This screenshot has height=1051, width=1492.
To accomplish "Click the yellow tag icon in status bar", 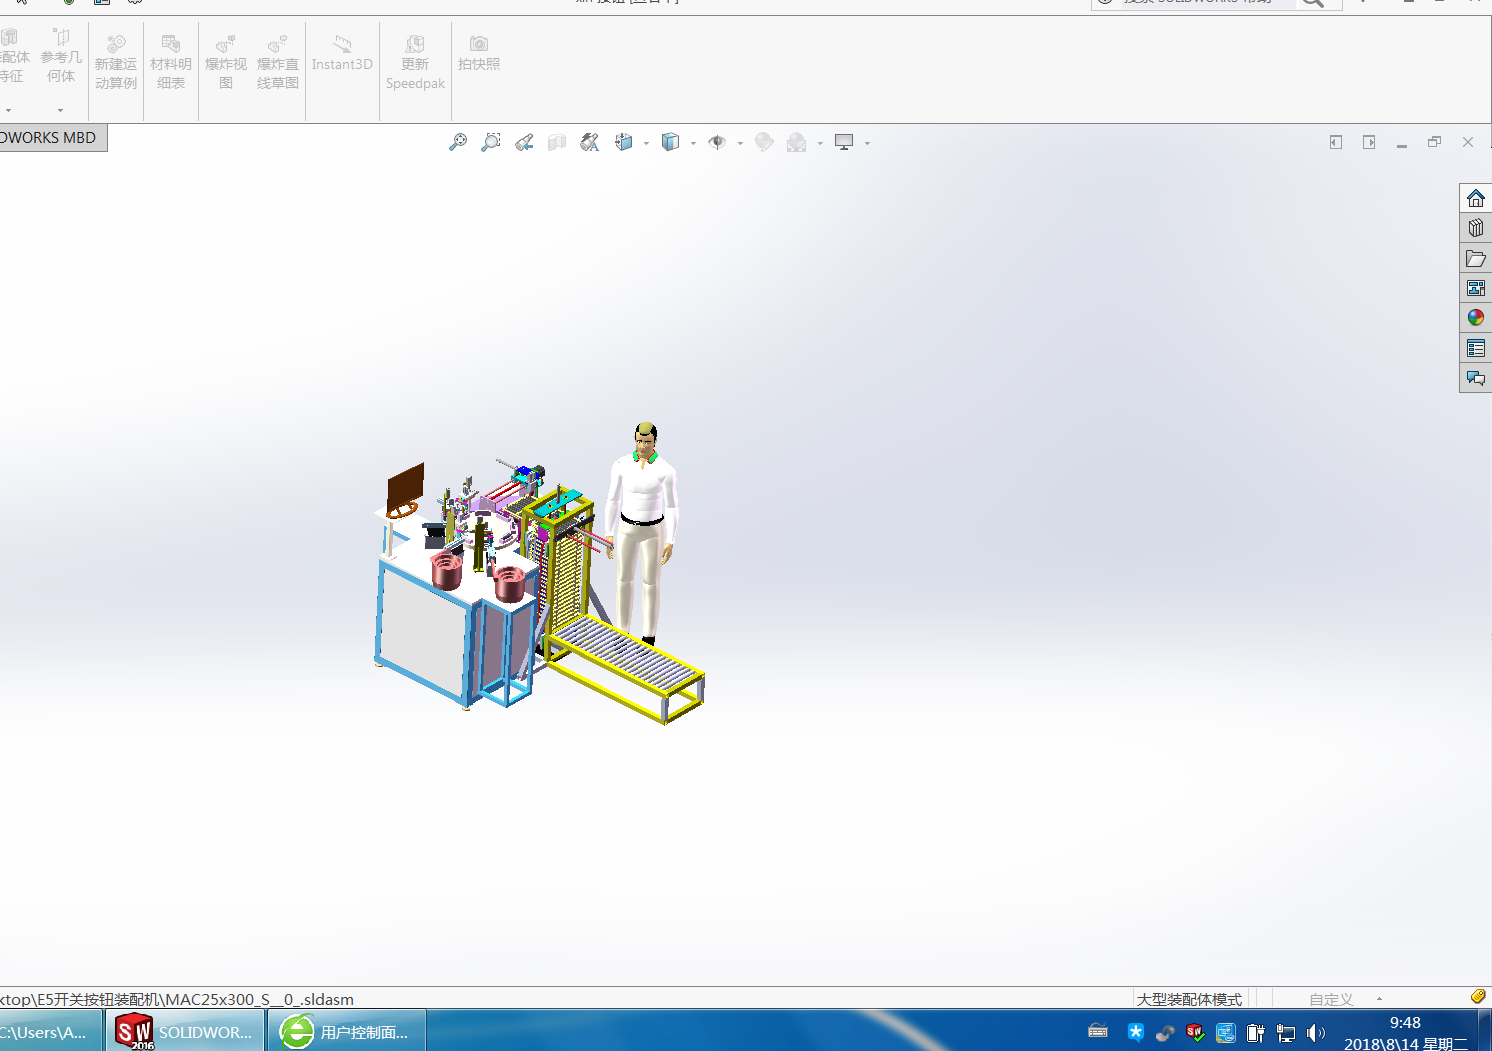I will (x=1478, y=997).
